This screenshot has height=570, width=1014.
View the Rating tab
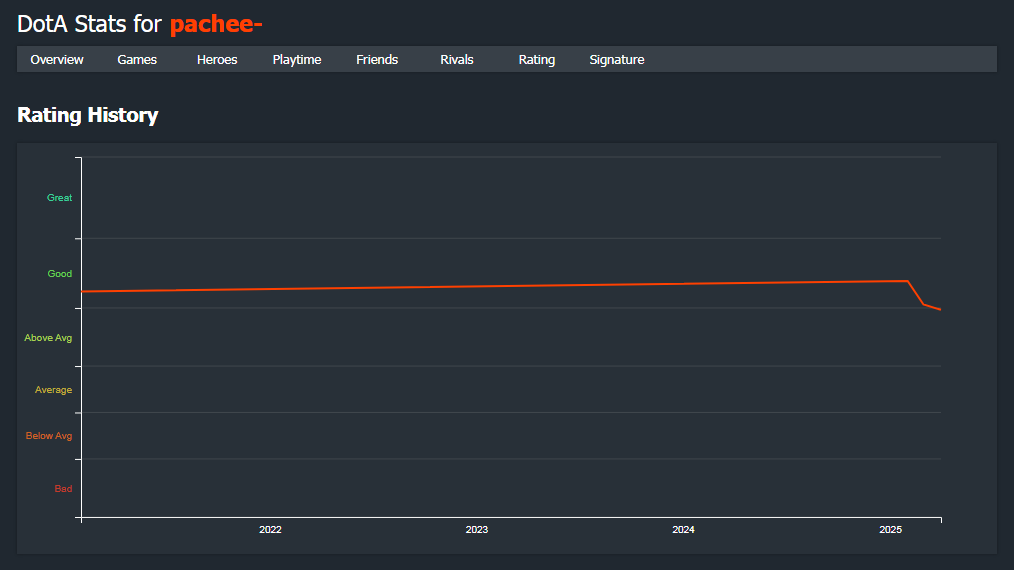(537, 60)
